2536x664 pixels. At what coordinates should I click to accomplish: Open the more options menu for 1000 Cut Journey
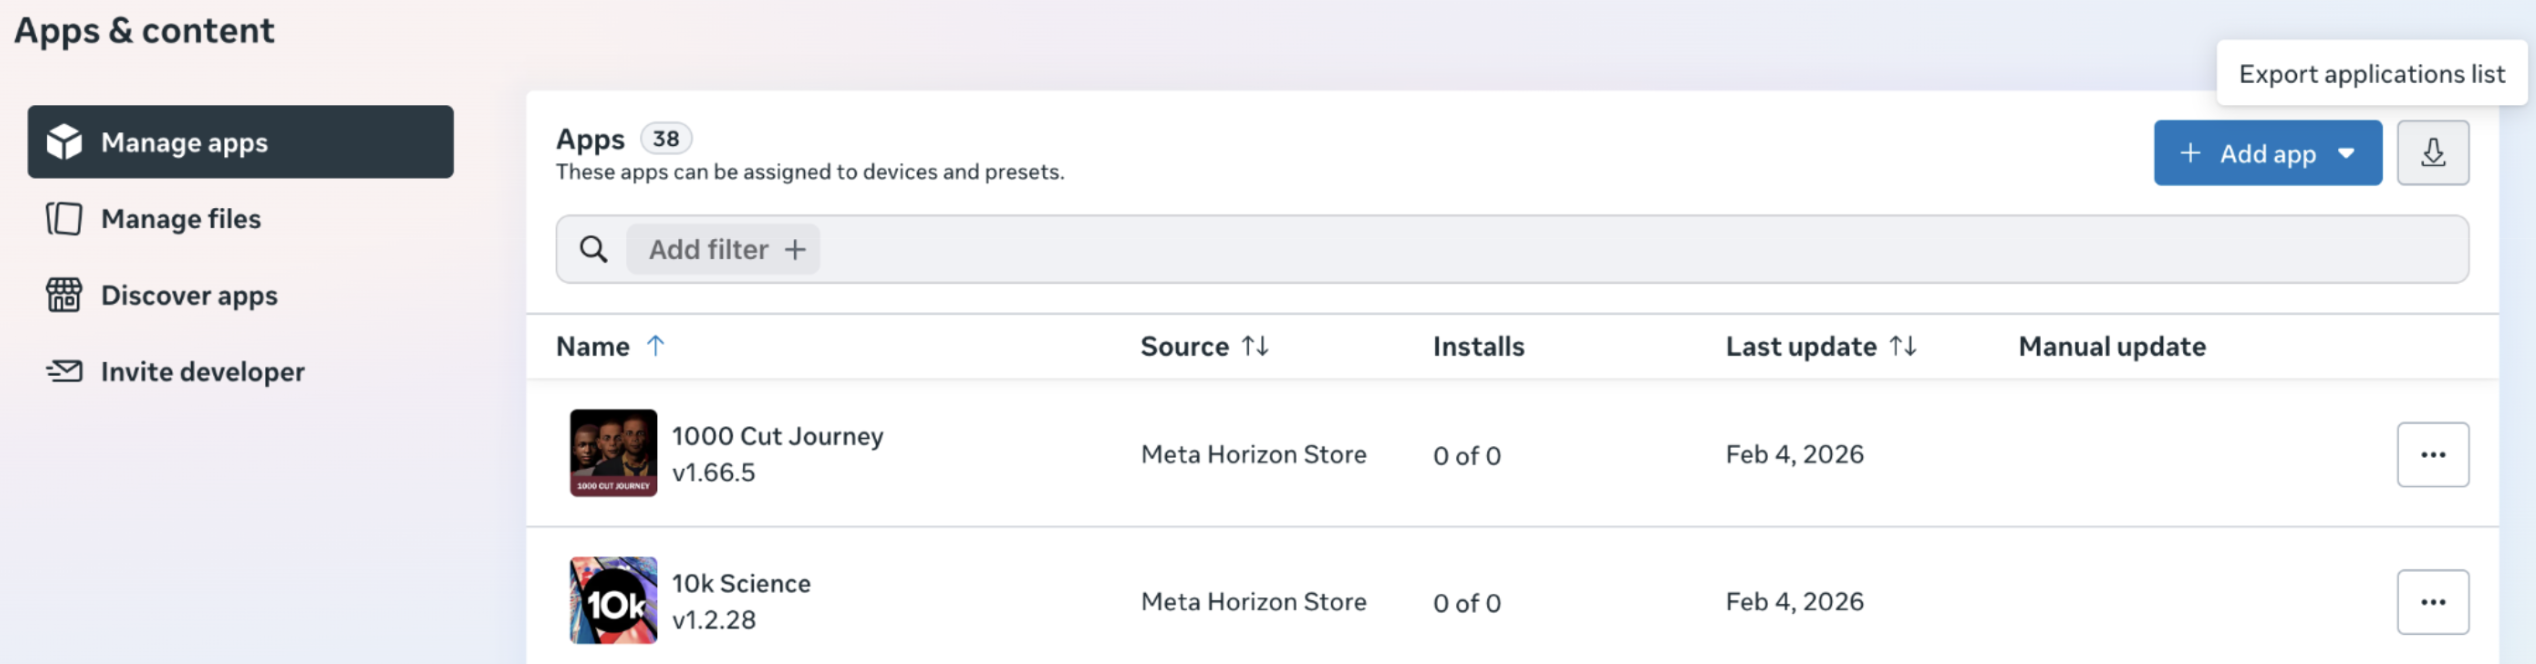pos(2432,455)
